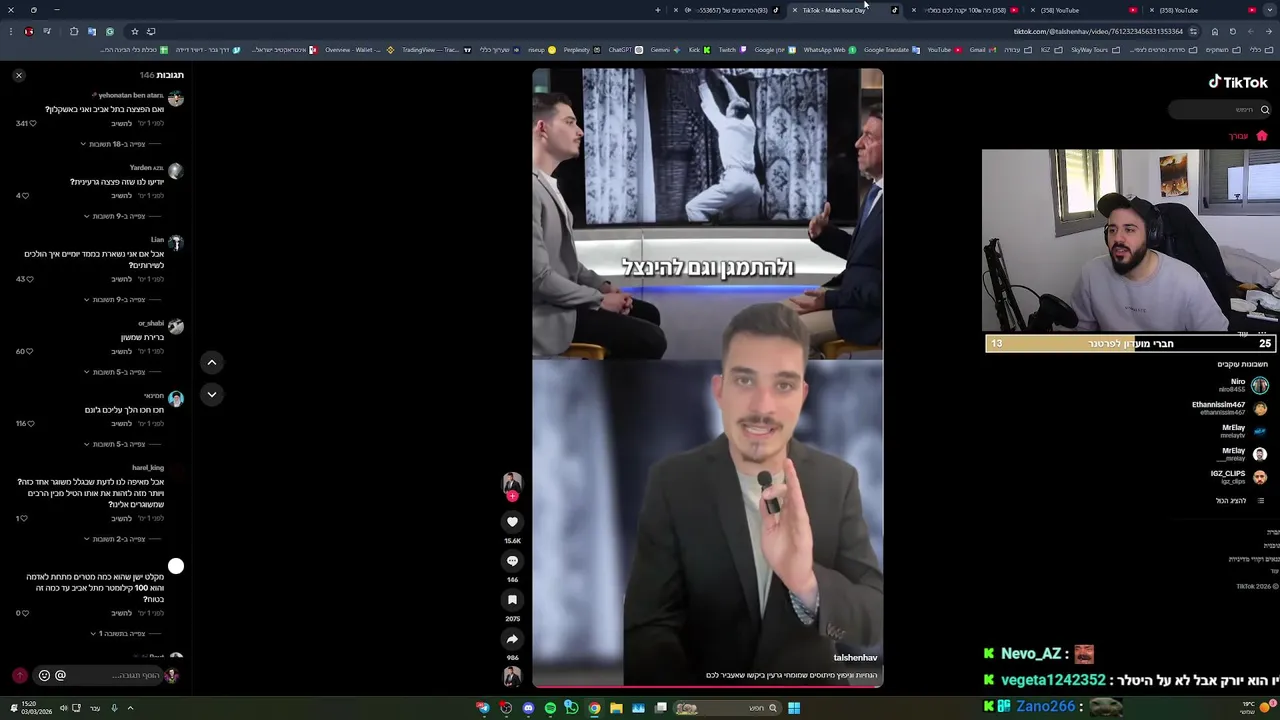The width and height of the screenshot is (1280, 720).
Task: Like harel_king's comment heart showing 1
Action: [26, 518]
